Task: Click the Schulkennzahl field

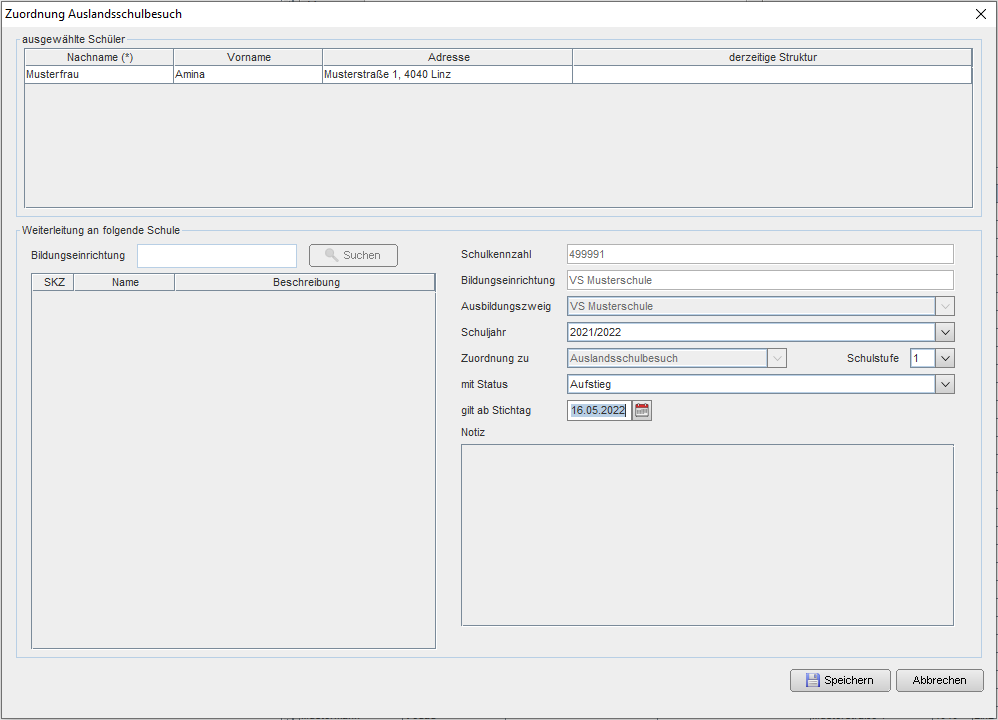Action: [760, 254]
